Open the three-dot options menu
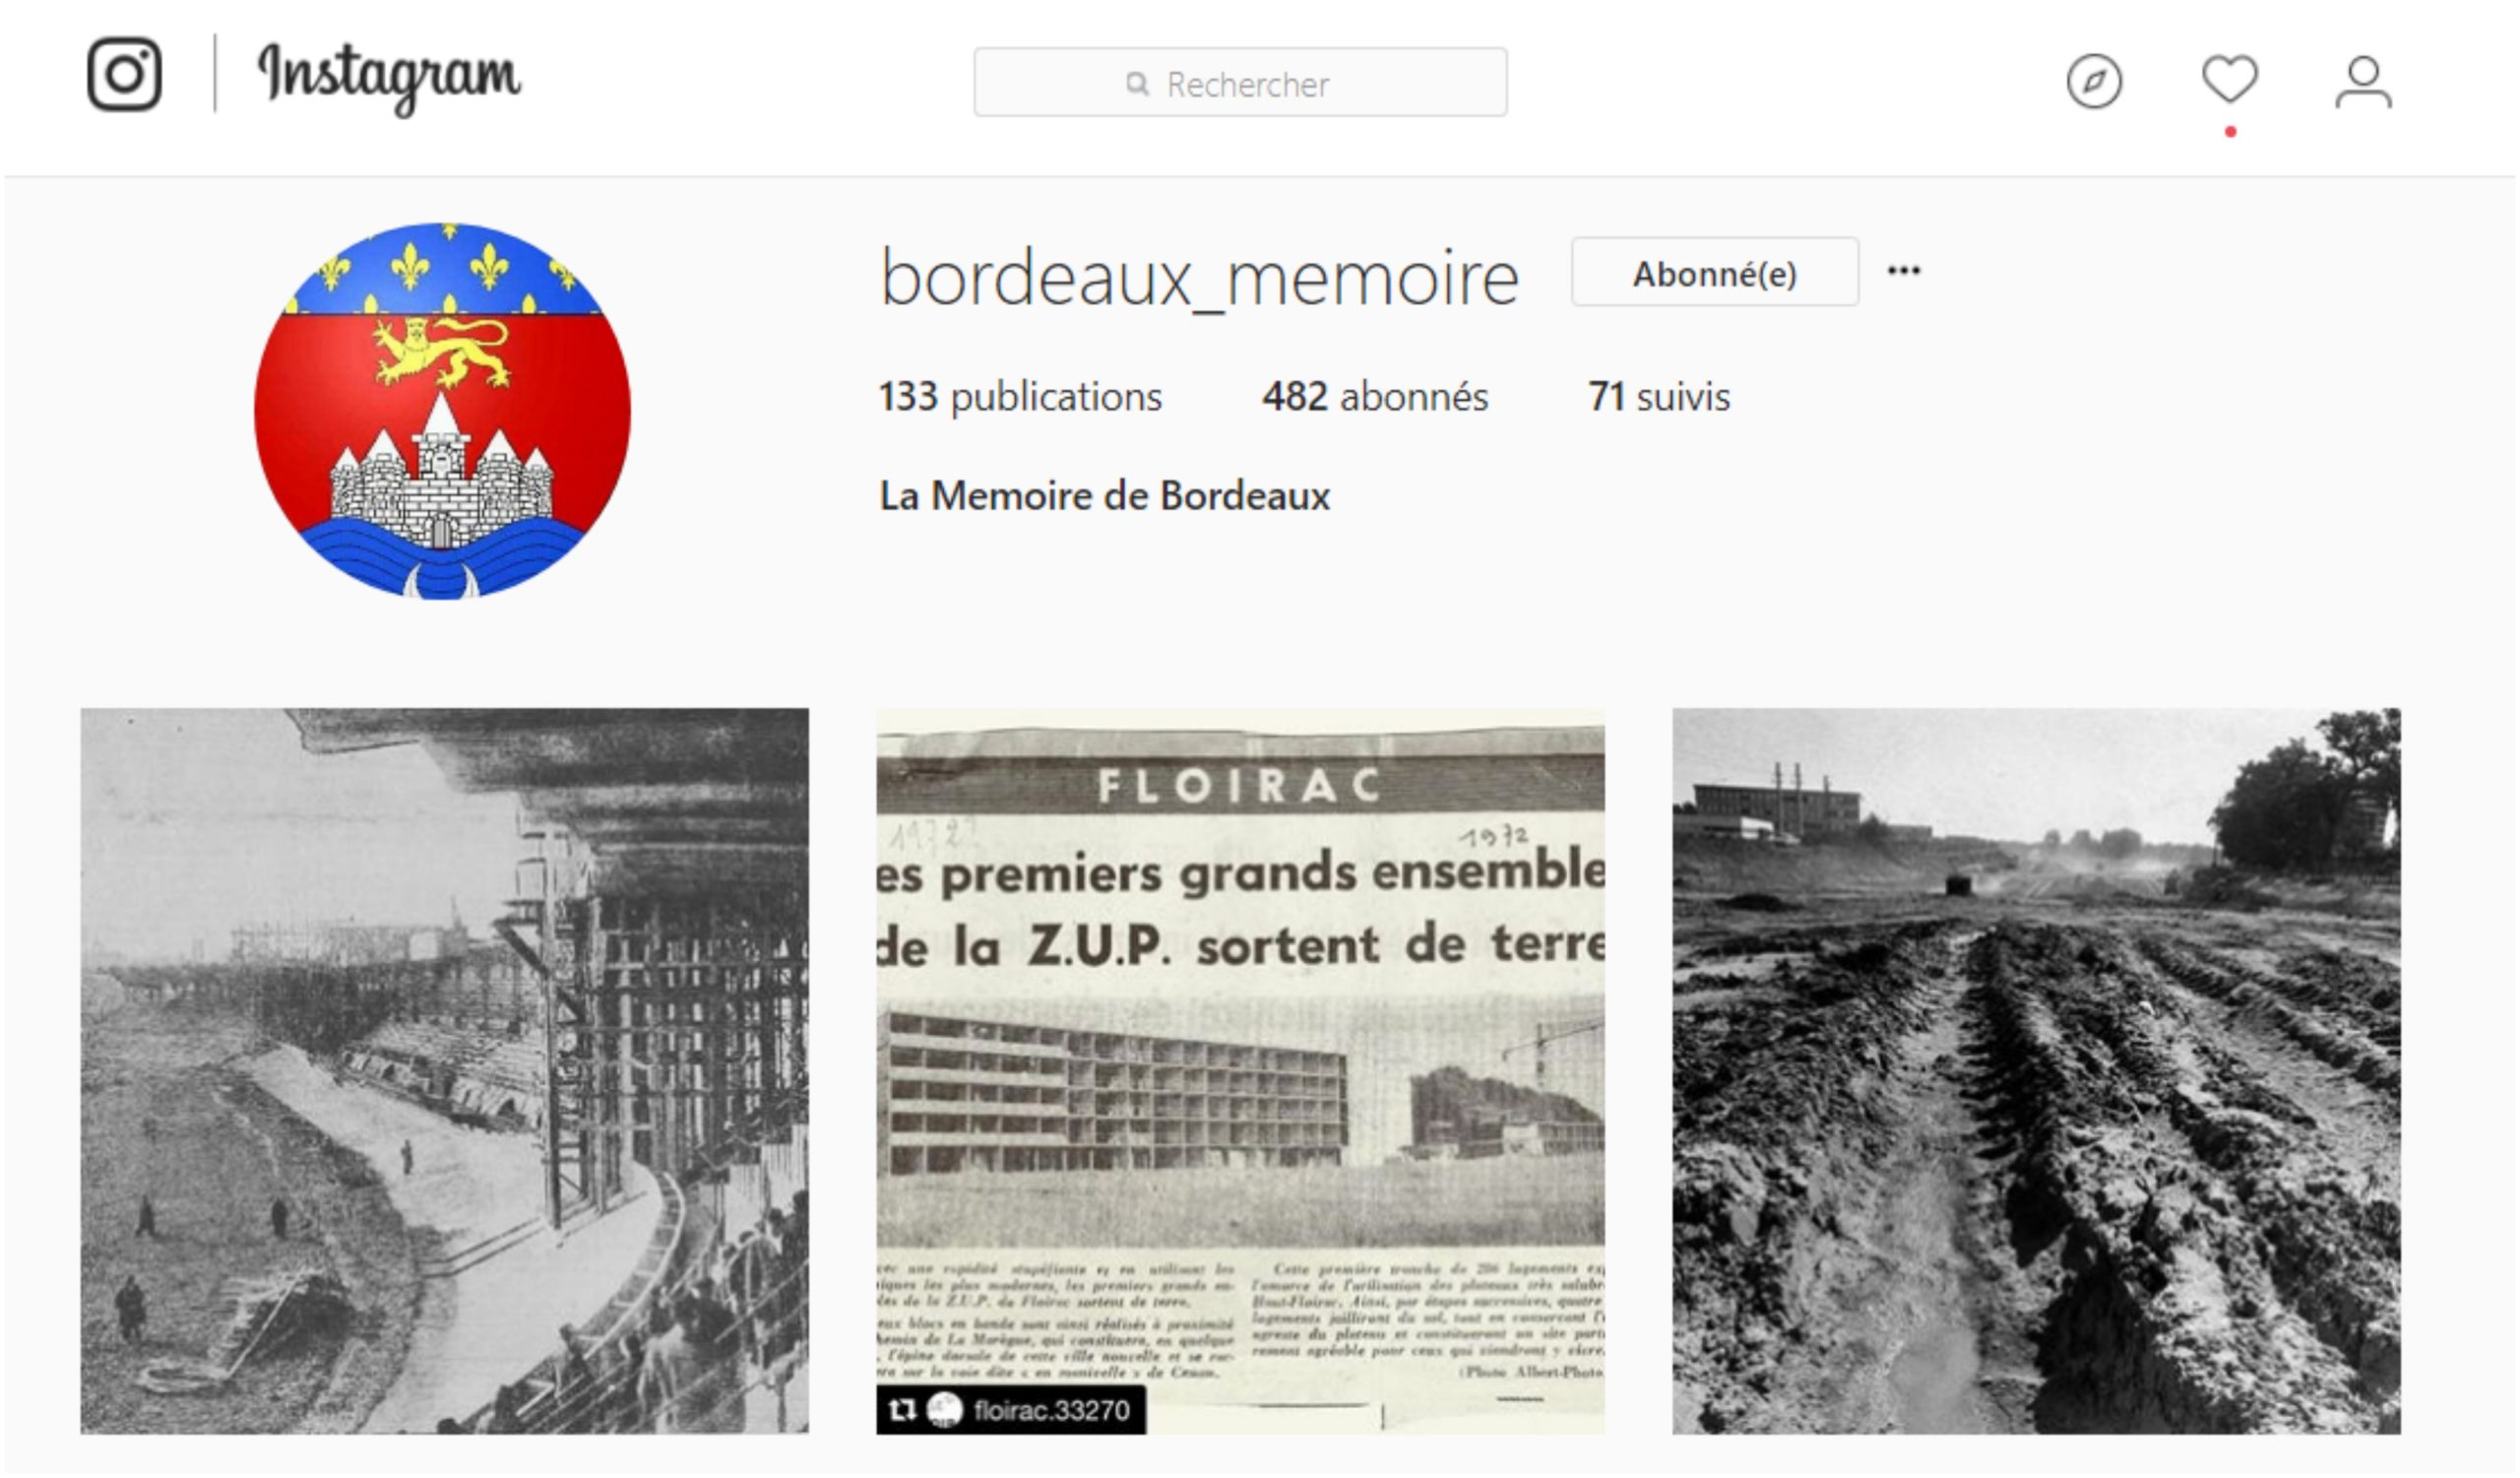This screenshot has width=2520, height=1478. click(x=1904, y=271)
